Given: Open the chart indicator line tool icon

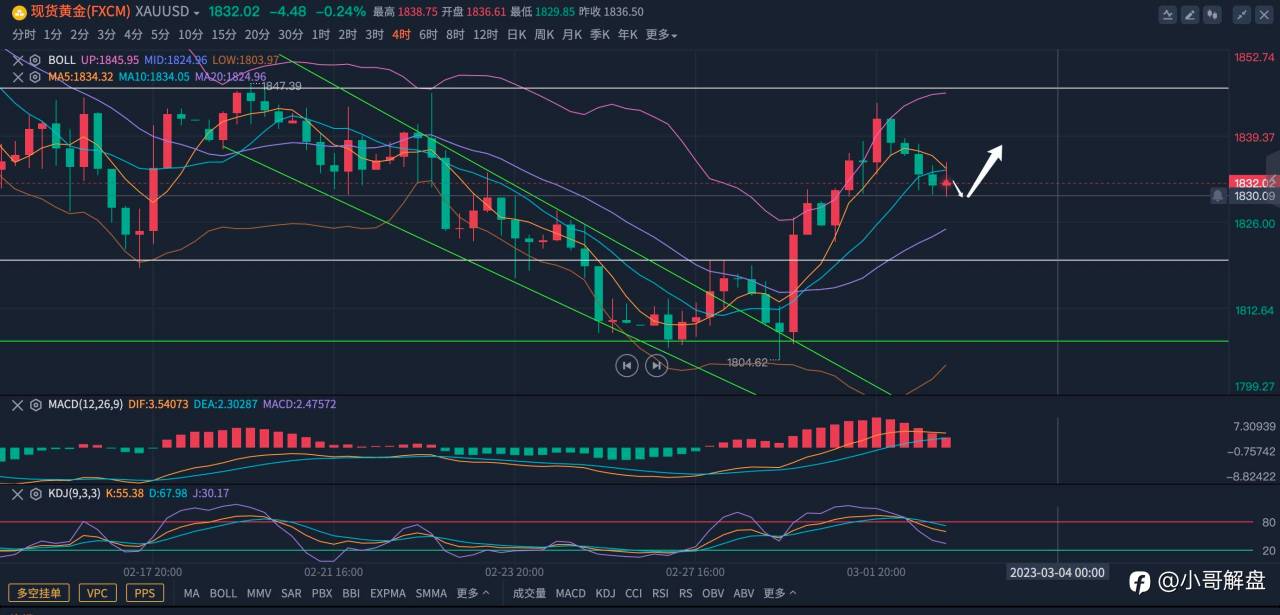Looking at the screenshot, I should 1168,14.
